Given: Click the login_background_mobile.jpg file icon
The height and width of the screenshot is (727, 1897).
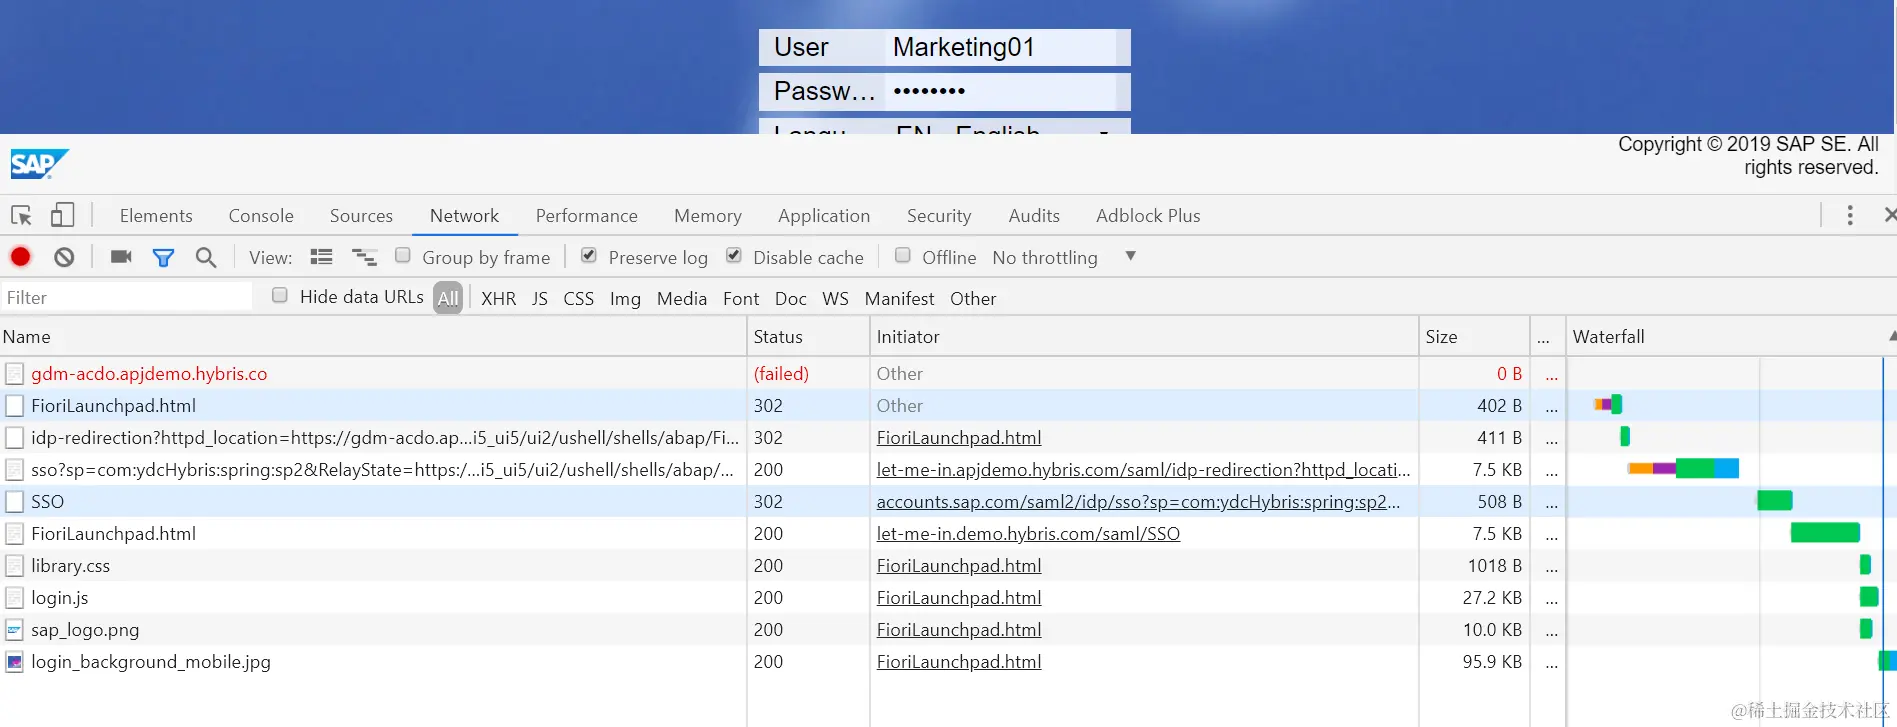Looking at the screenshot, I should (x=14, y=662).
